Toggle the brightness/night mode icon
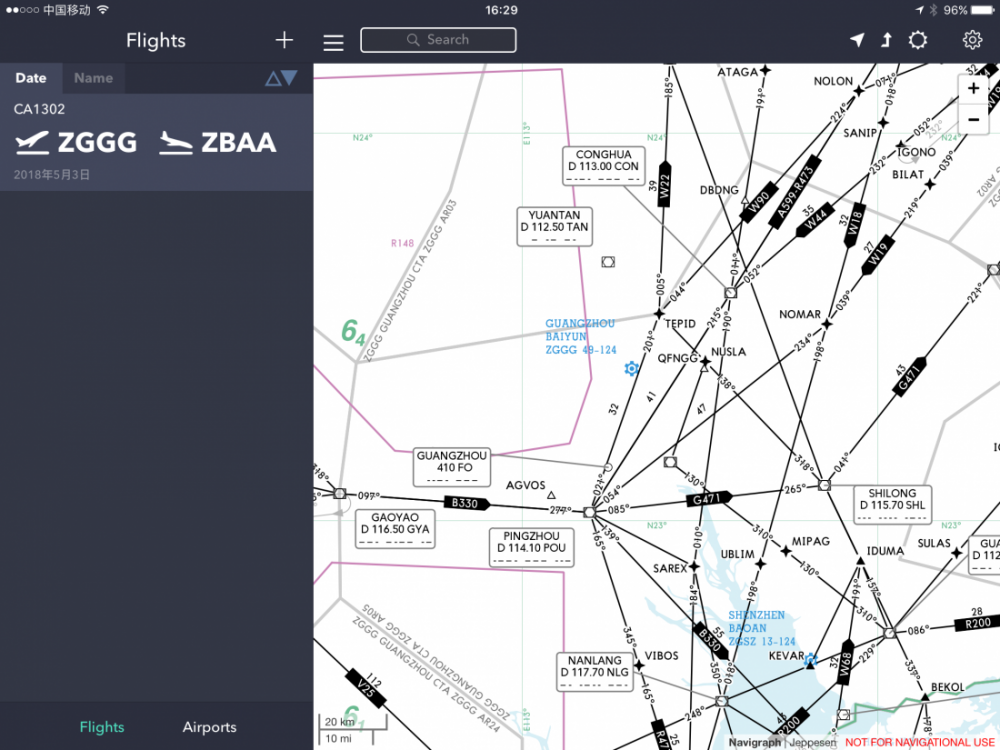 coord(918,40)
